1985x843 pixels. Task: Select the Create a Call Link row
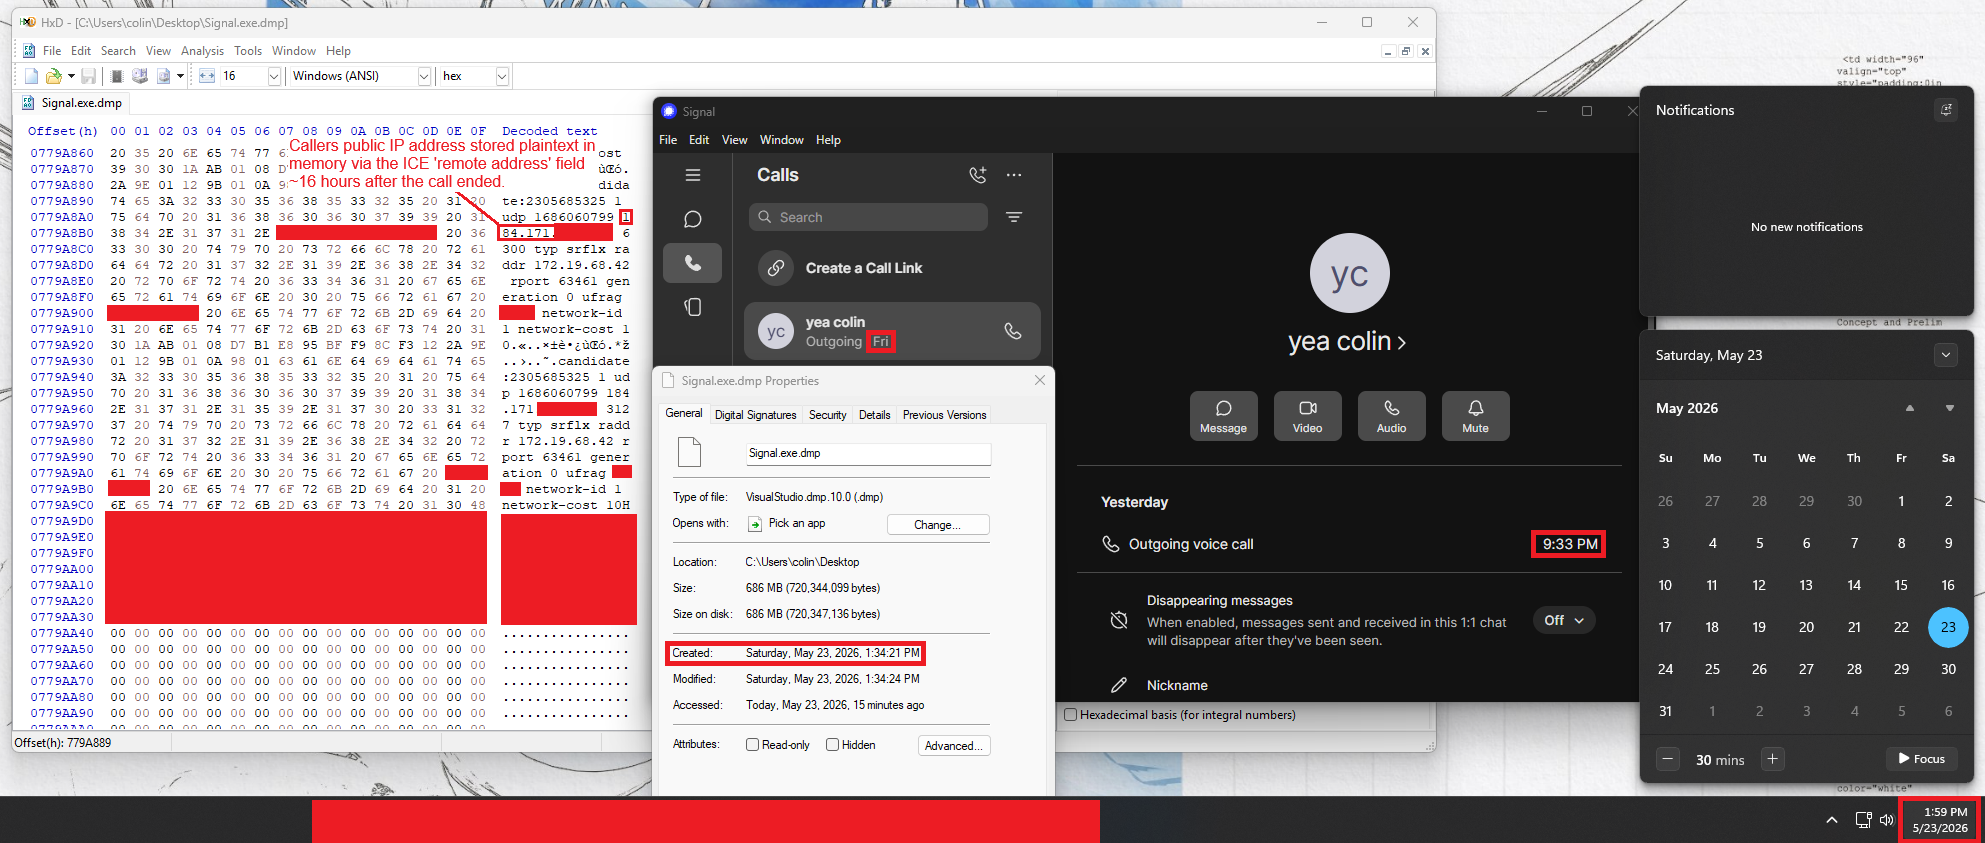pyautogui.click(x=892, y=268)
